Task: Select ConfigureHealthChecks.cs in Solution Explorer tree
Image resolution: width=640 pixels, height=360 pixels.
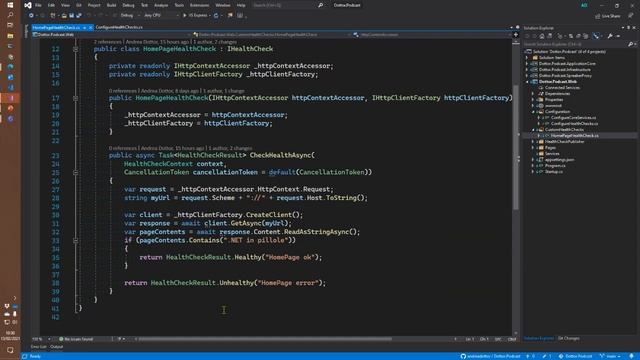Action: pos(574,124)
